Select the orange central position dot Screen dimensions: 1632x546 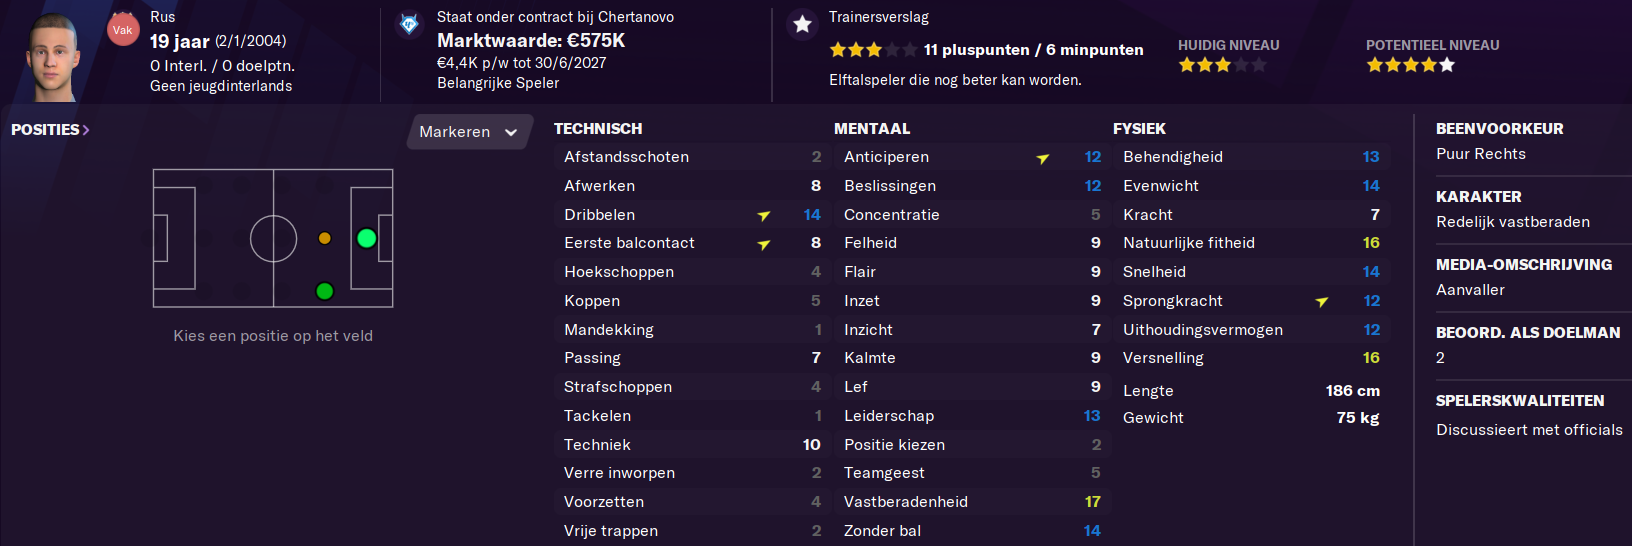(324, 238)
